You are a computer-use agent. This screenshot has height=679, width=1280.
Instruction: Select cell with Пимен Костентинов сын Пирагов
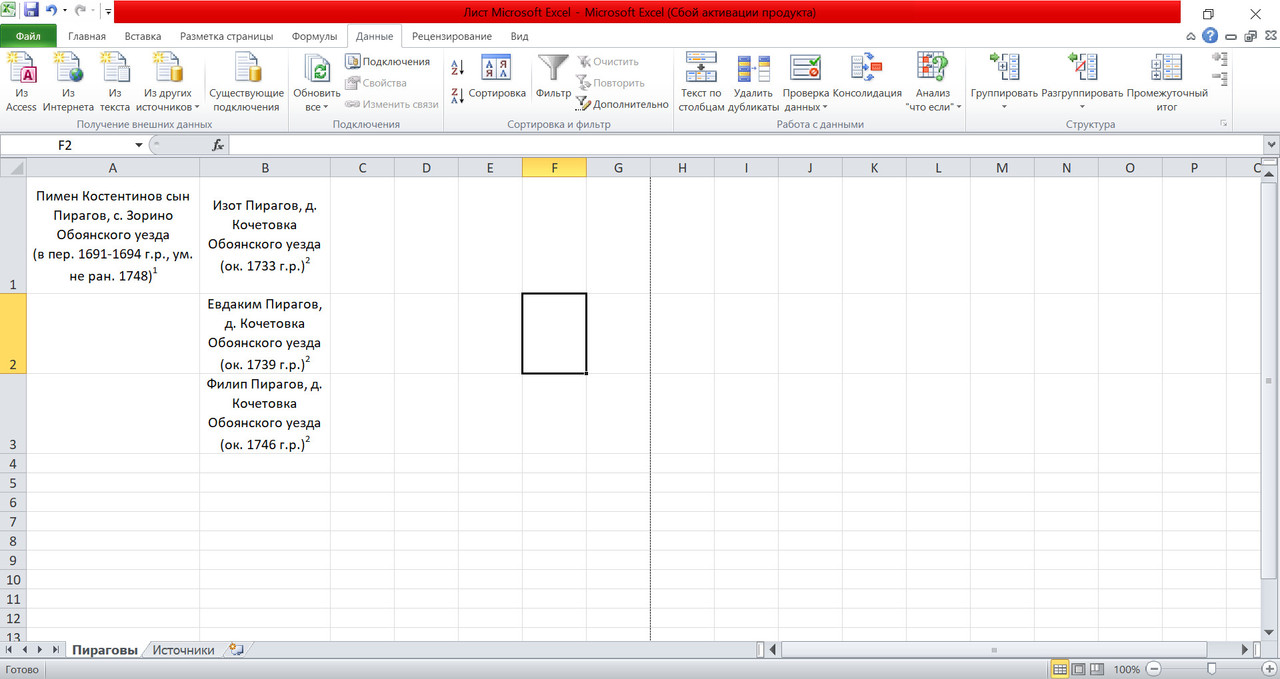point(113,235)
